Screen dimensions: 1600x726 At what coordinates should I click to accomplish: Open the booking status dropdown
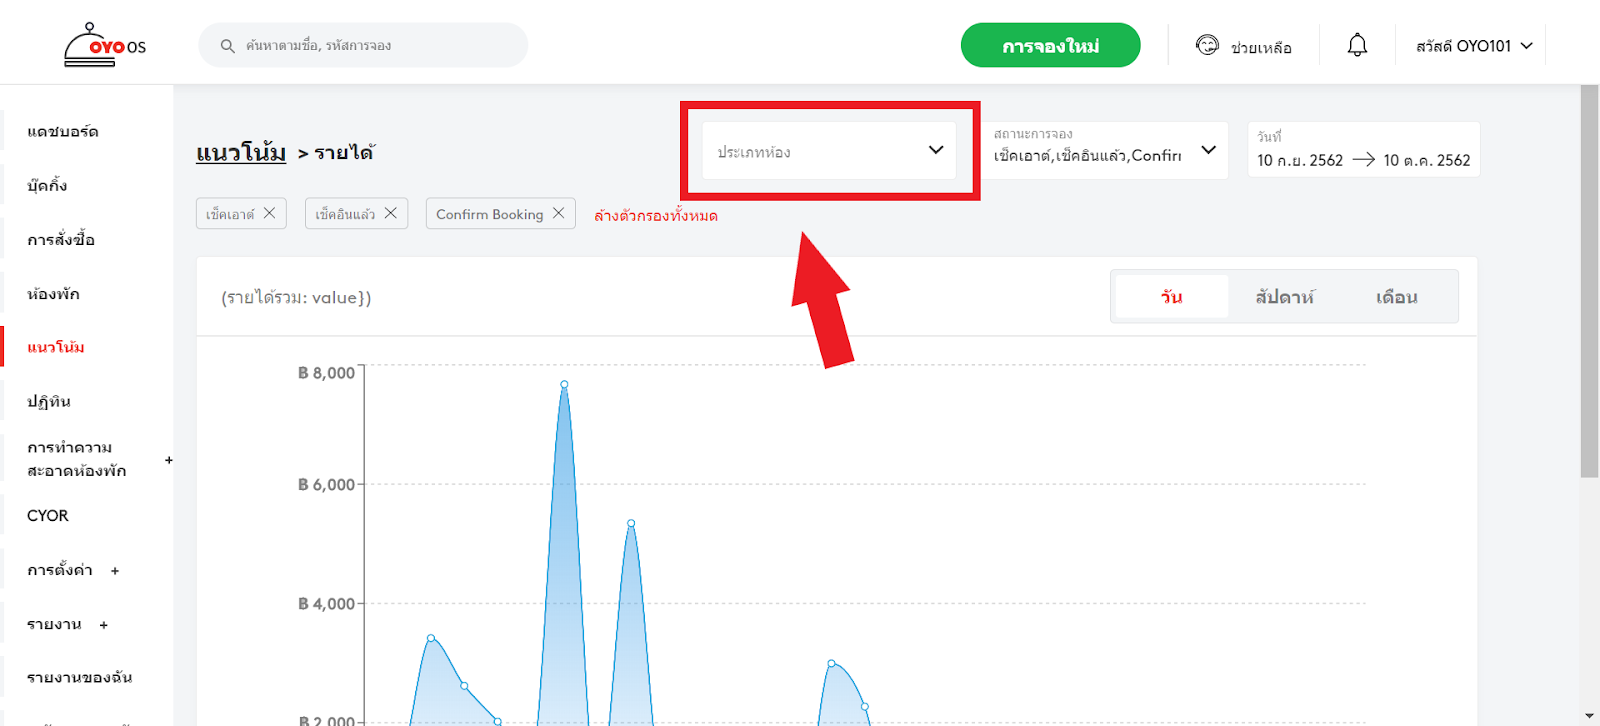[1105, 150]
